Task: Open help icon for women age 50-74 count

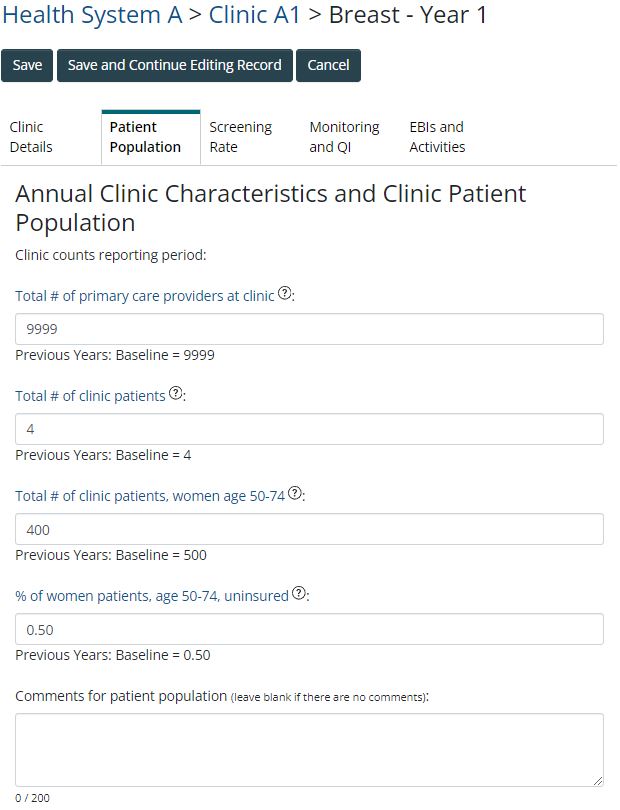Action: pos(295,494)
